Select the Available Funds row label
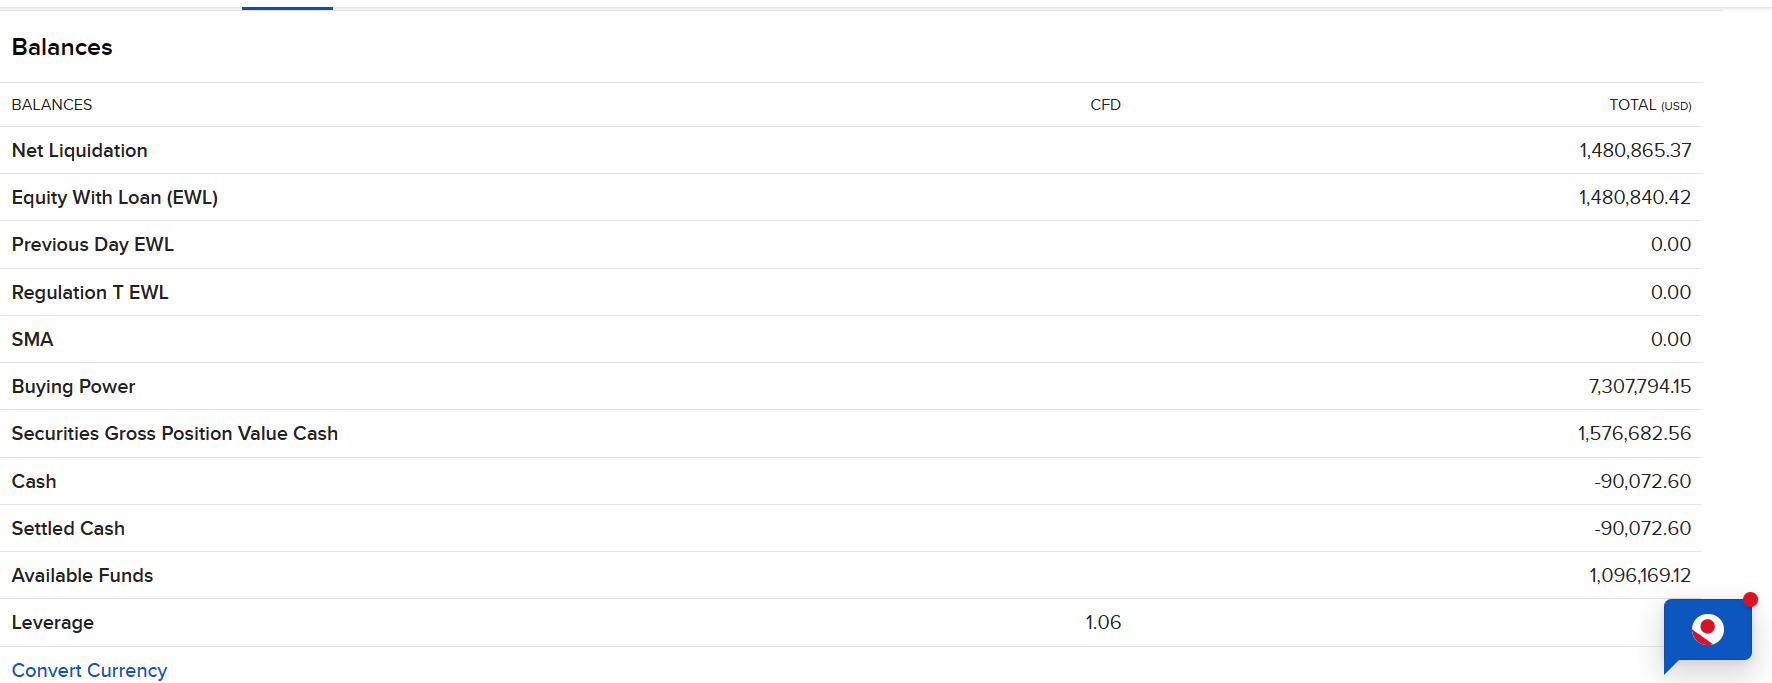This screenshot has width=1772, height=683. point(82,576)
